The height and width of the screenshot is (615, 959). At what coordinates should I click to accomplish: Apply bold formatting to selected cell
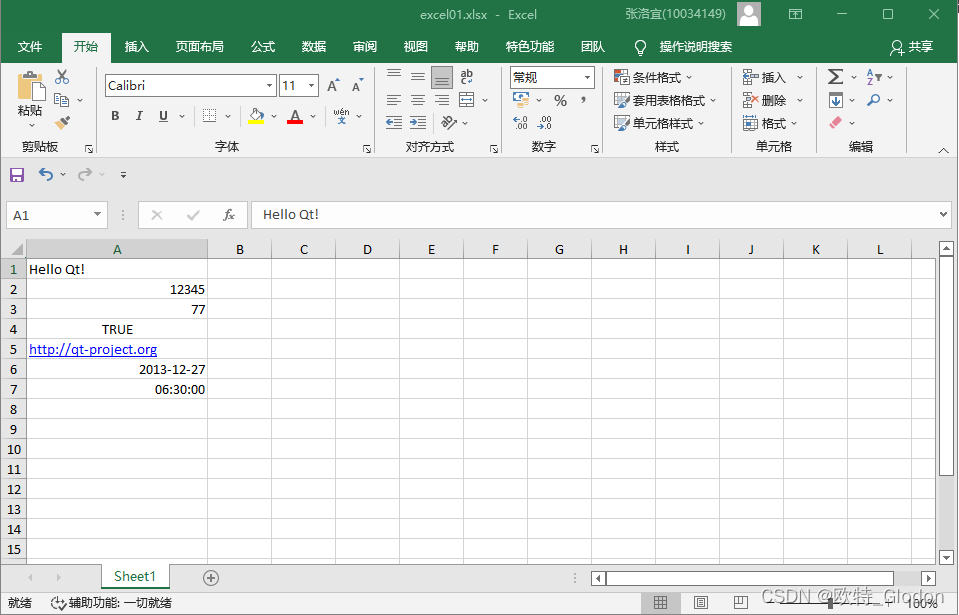tap(114, 116)
